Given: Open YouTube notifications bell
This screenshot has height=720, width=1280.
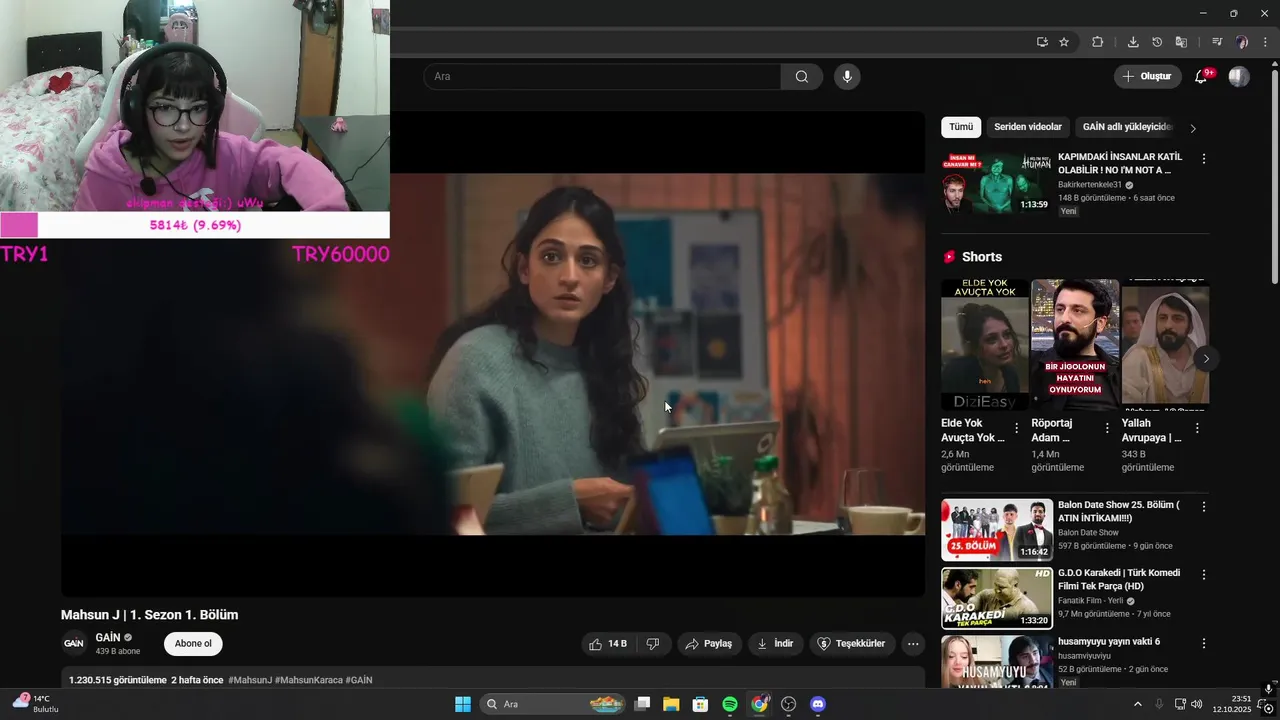Looking at the screenshot, I should point(1201,77).
